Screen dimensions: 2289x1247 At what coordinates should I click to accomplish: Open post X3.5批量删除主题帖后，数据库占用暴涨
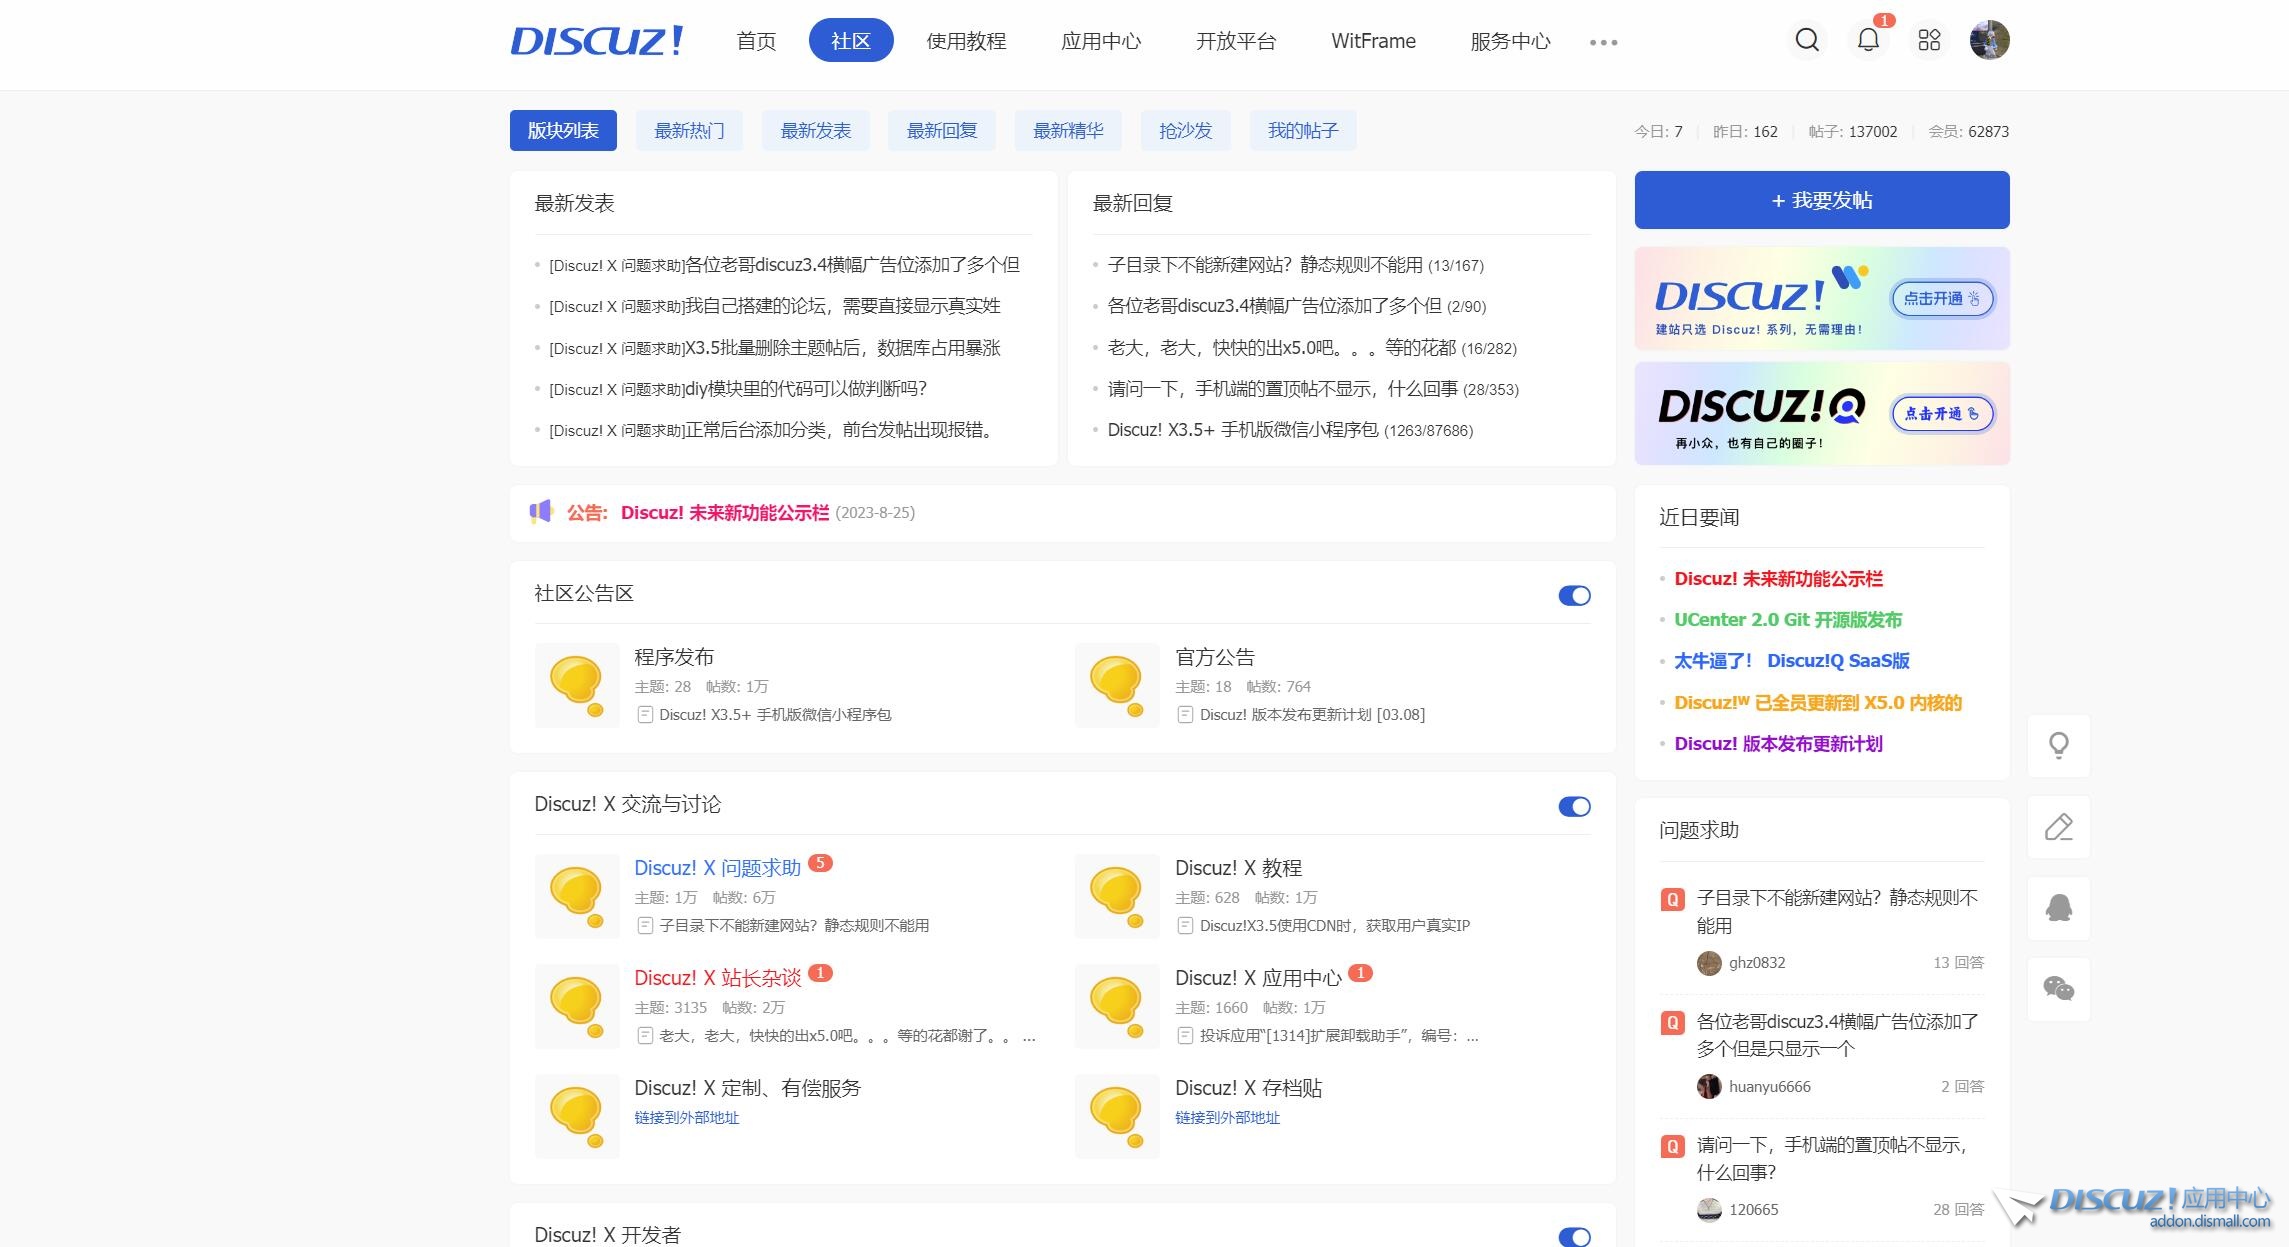click(843, 348)
